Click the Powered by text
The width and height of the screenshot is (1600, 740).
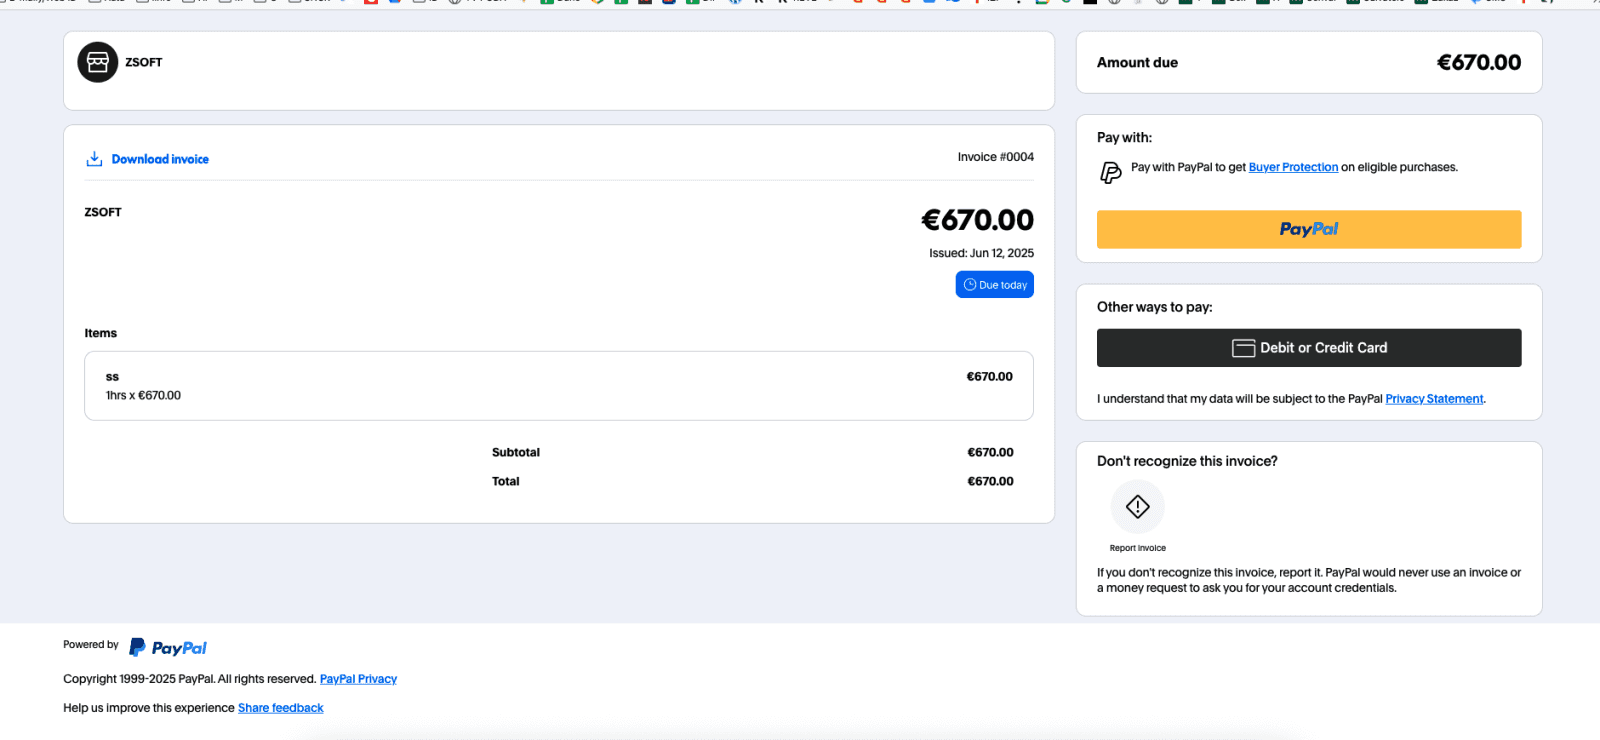click(91, 645)
